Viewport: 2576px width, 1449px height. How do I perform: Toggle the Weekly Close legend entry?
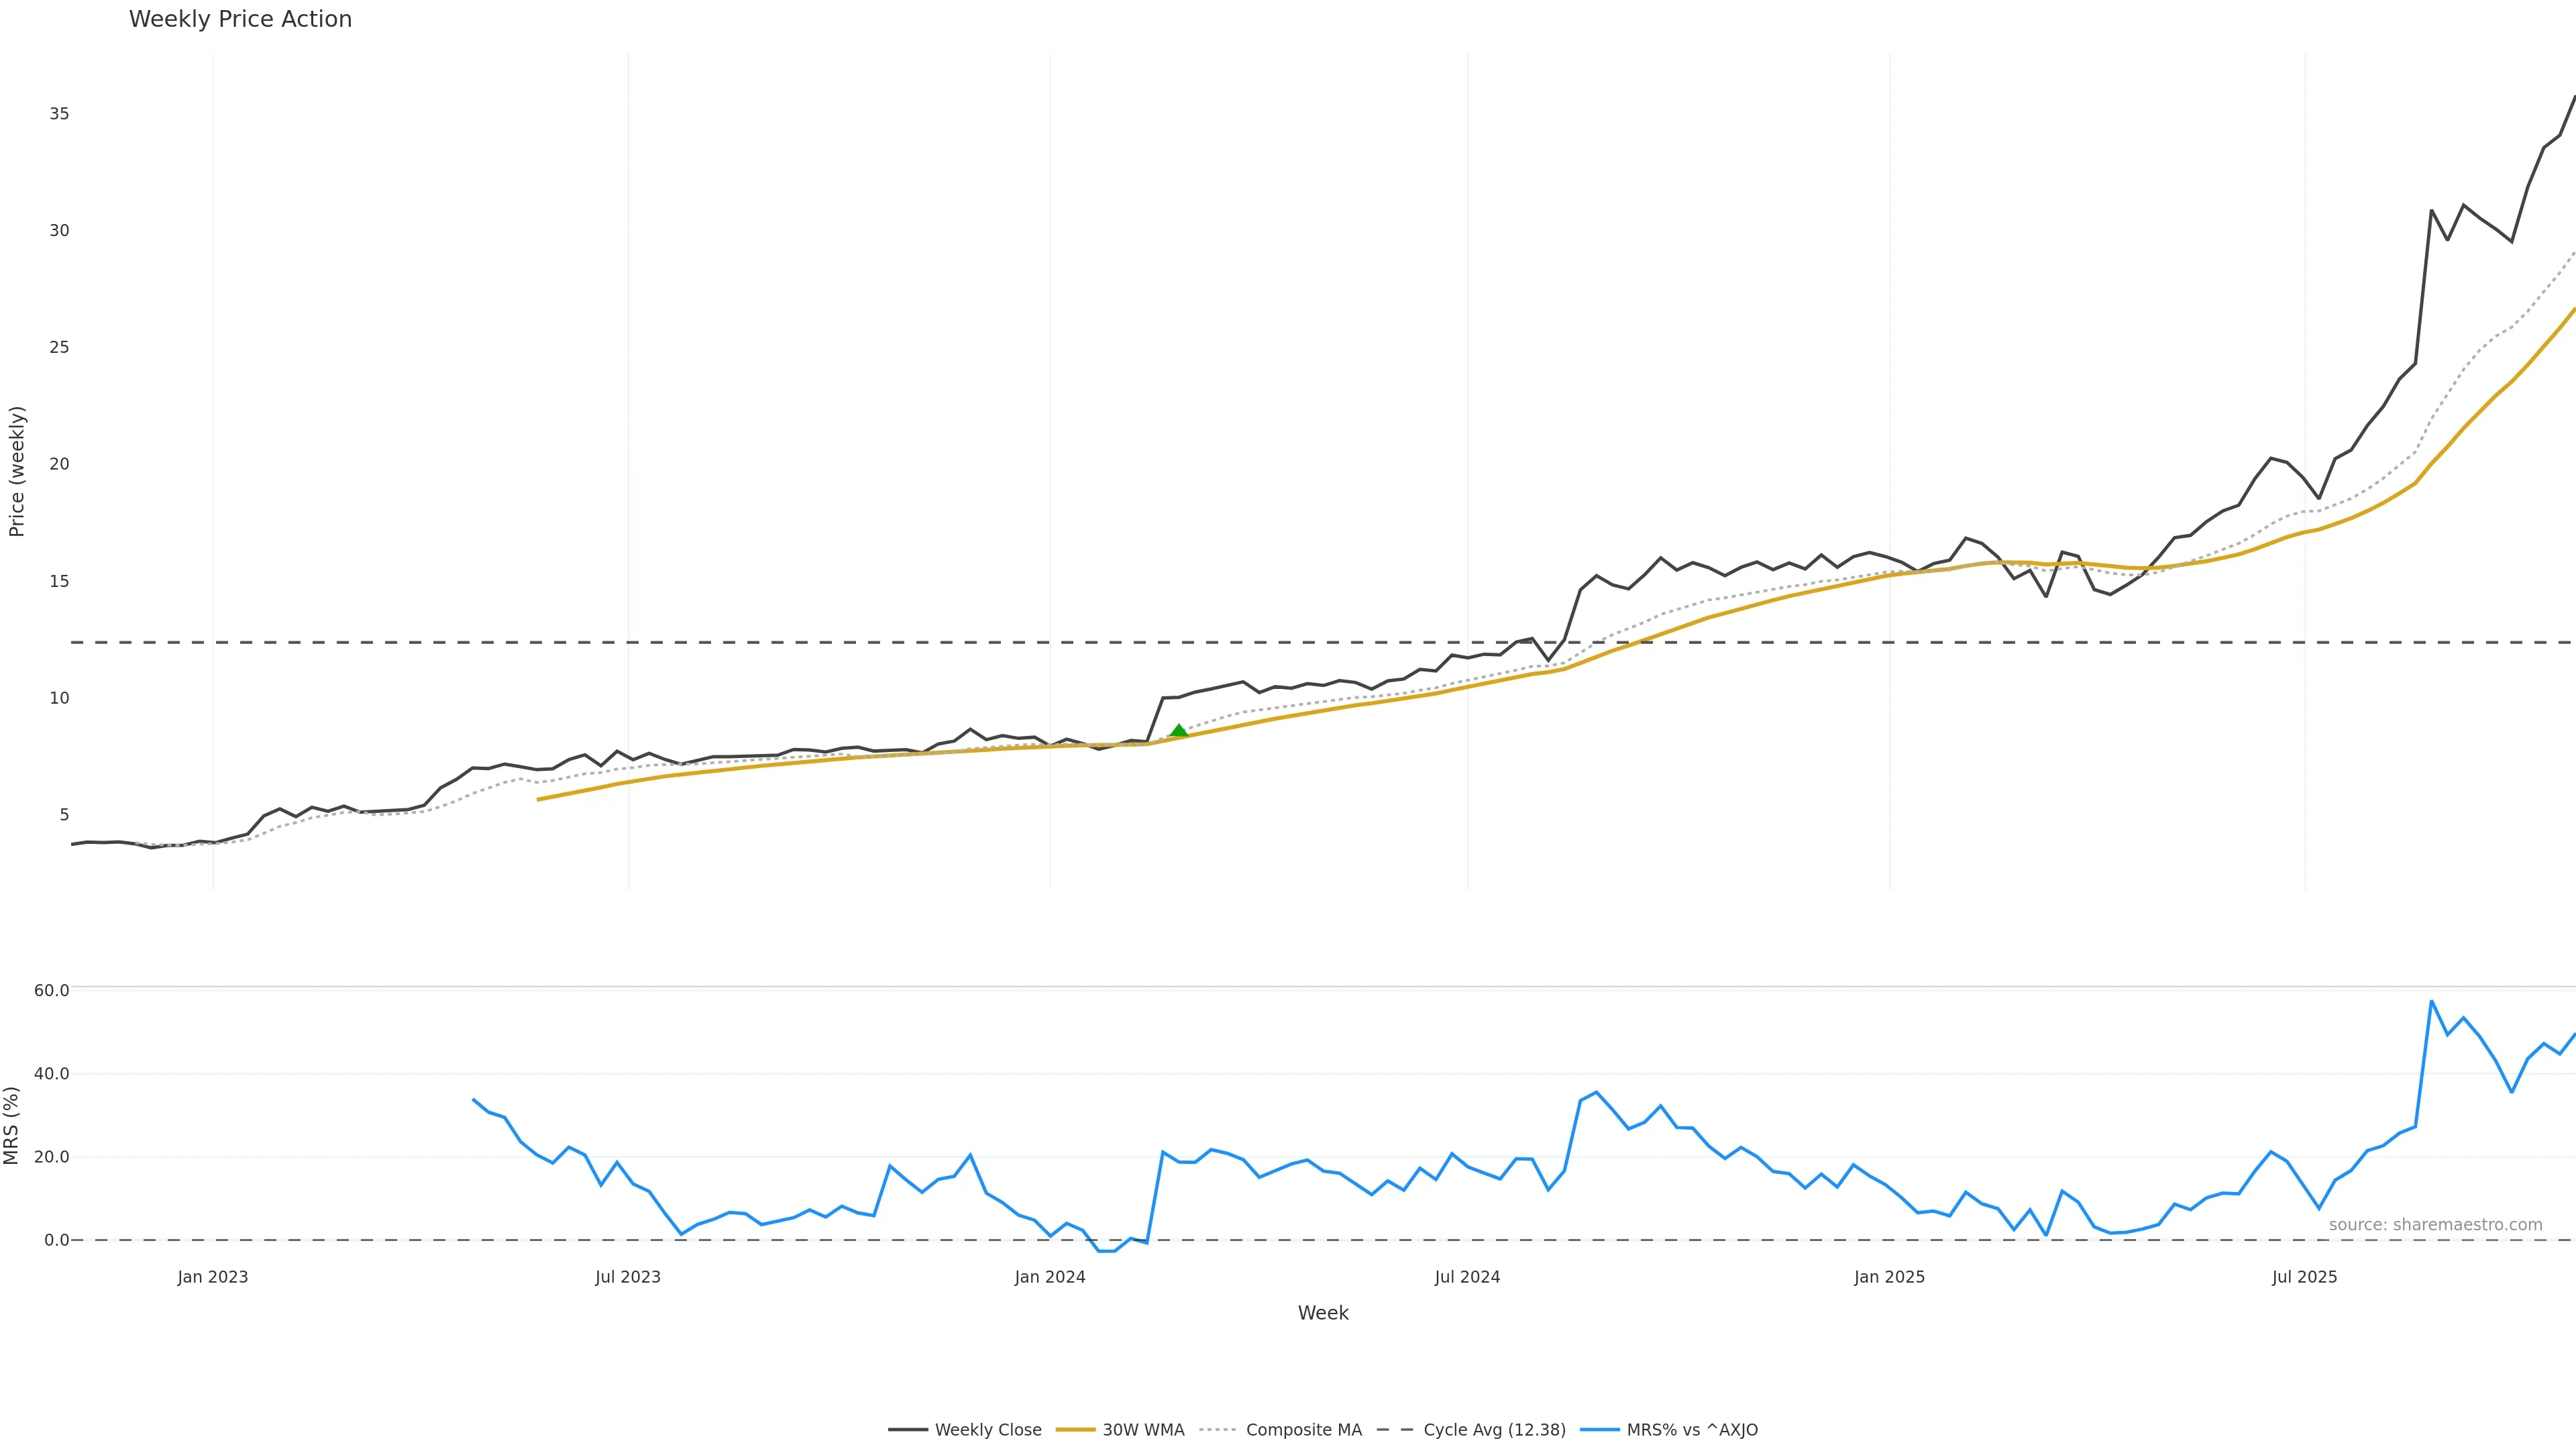[987, 1430]
